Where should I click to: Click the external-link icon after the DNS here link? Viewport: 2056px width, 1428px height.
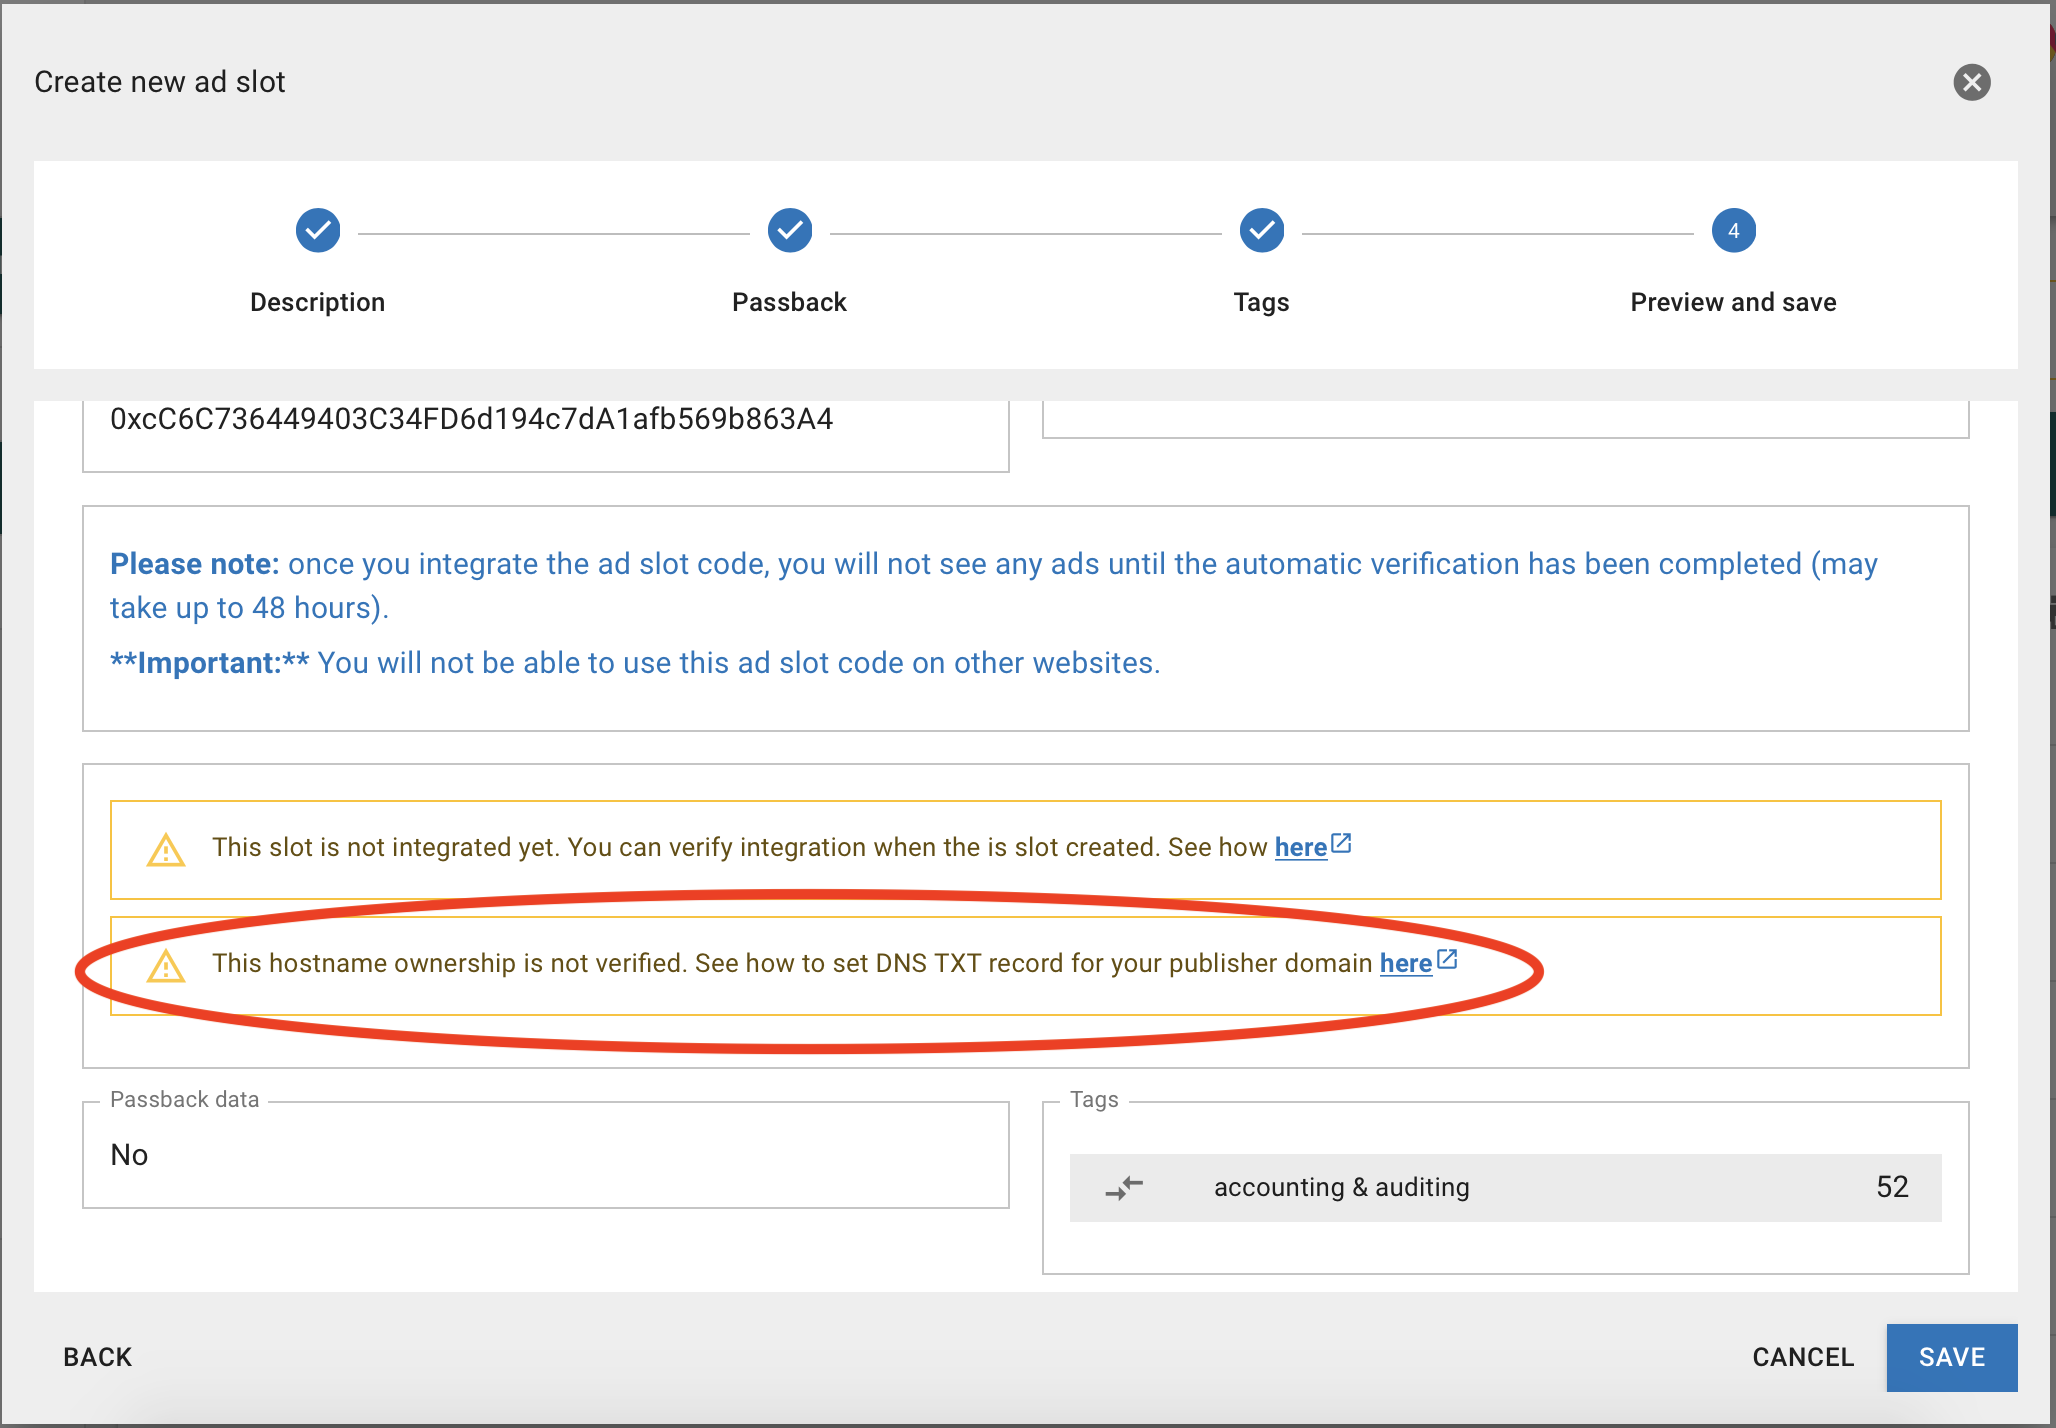coord(1447,958)
